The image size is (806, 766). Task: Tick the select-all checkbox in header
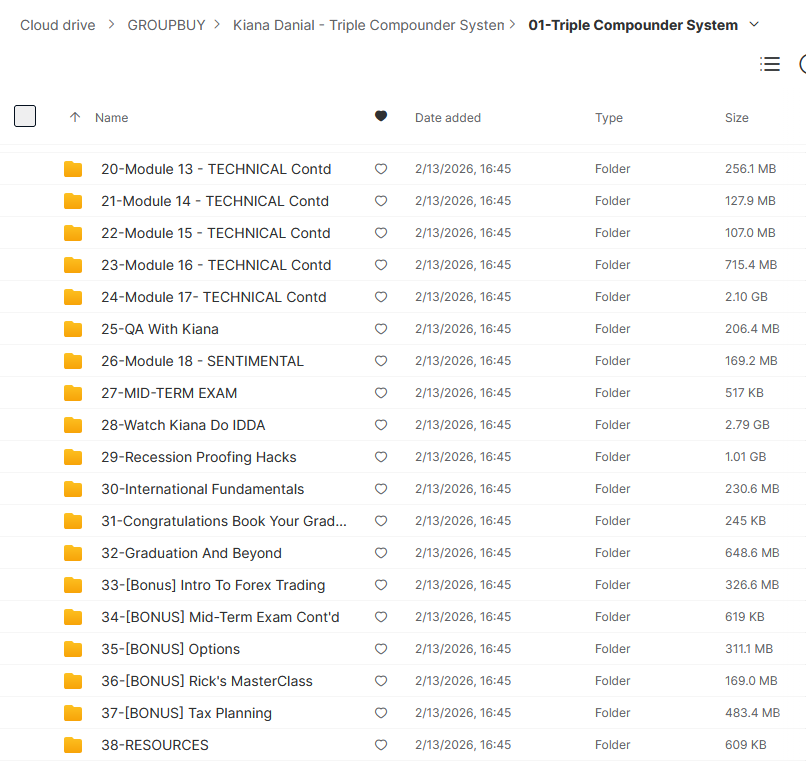25,116
